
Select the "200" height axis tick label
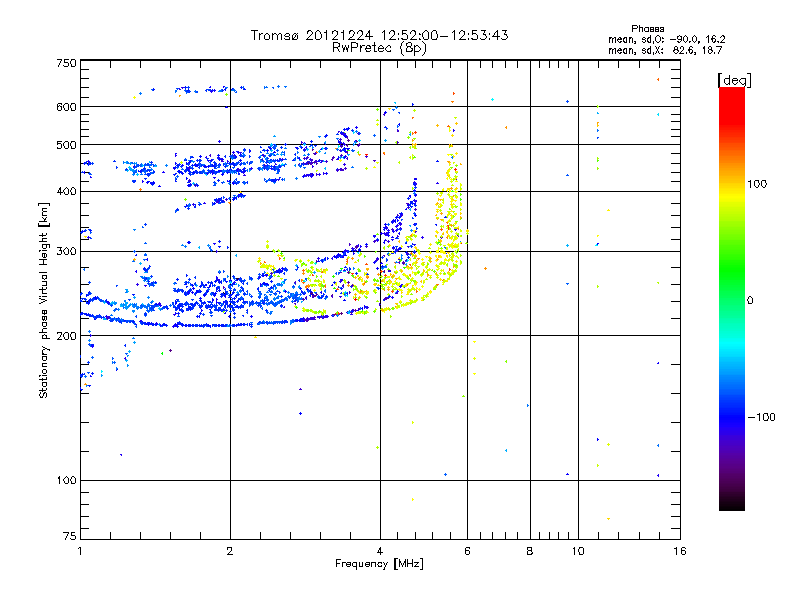66,336
